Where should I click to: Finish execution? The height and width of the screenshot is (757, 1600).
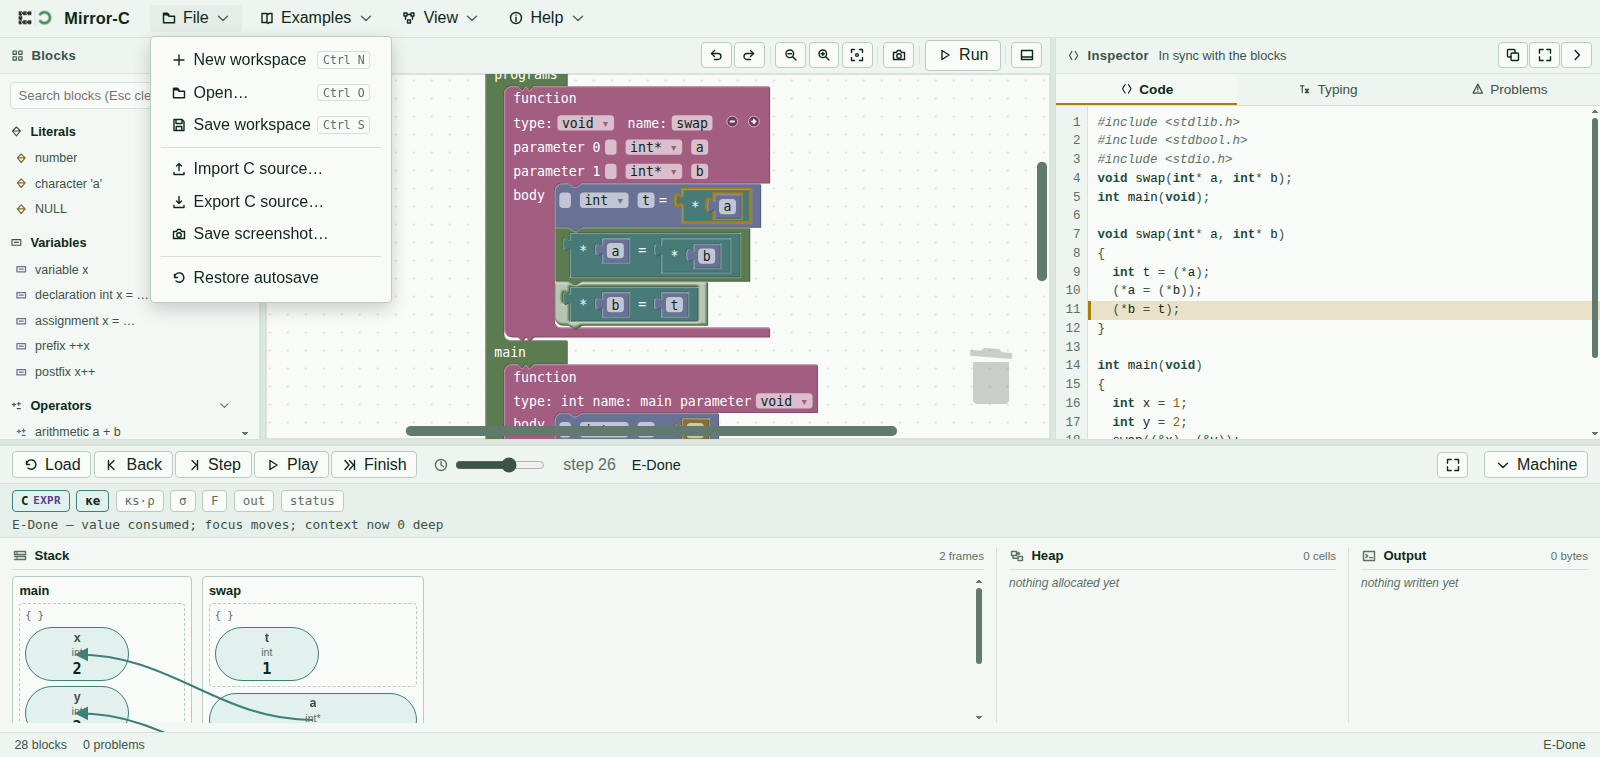[374, 465]
